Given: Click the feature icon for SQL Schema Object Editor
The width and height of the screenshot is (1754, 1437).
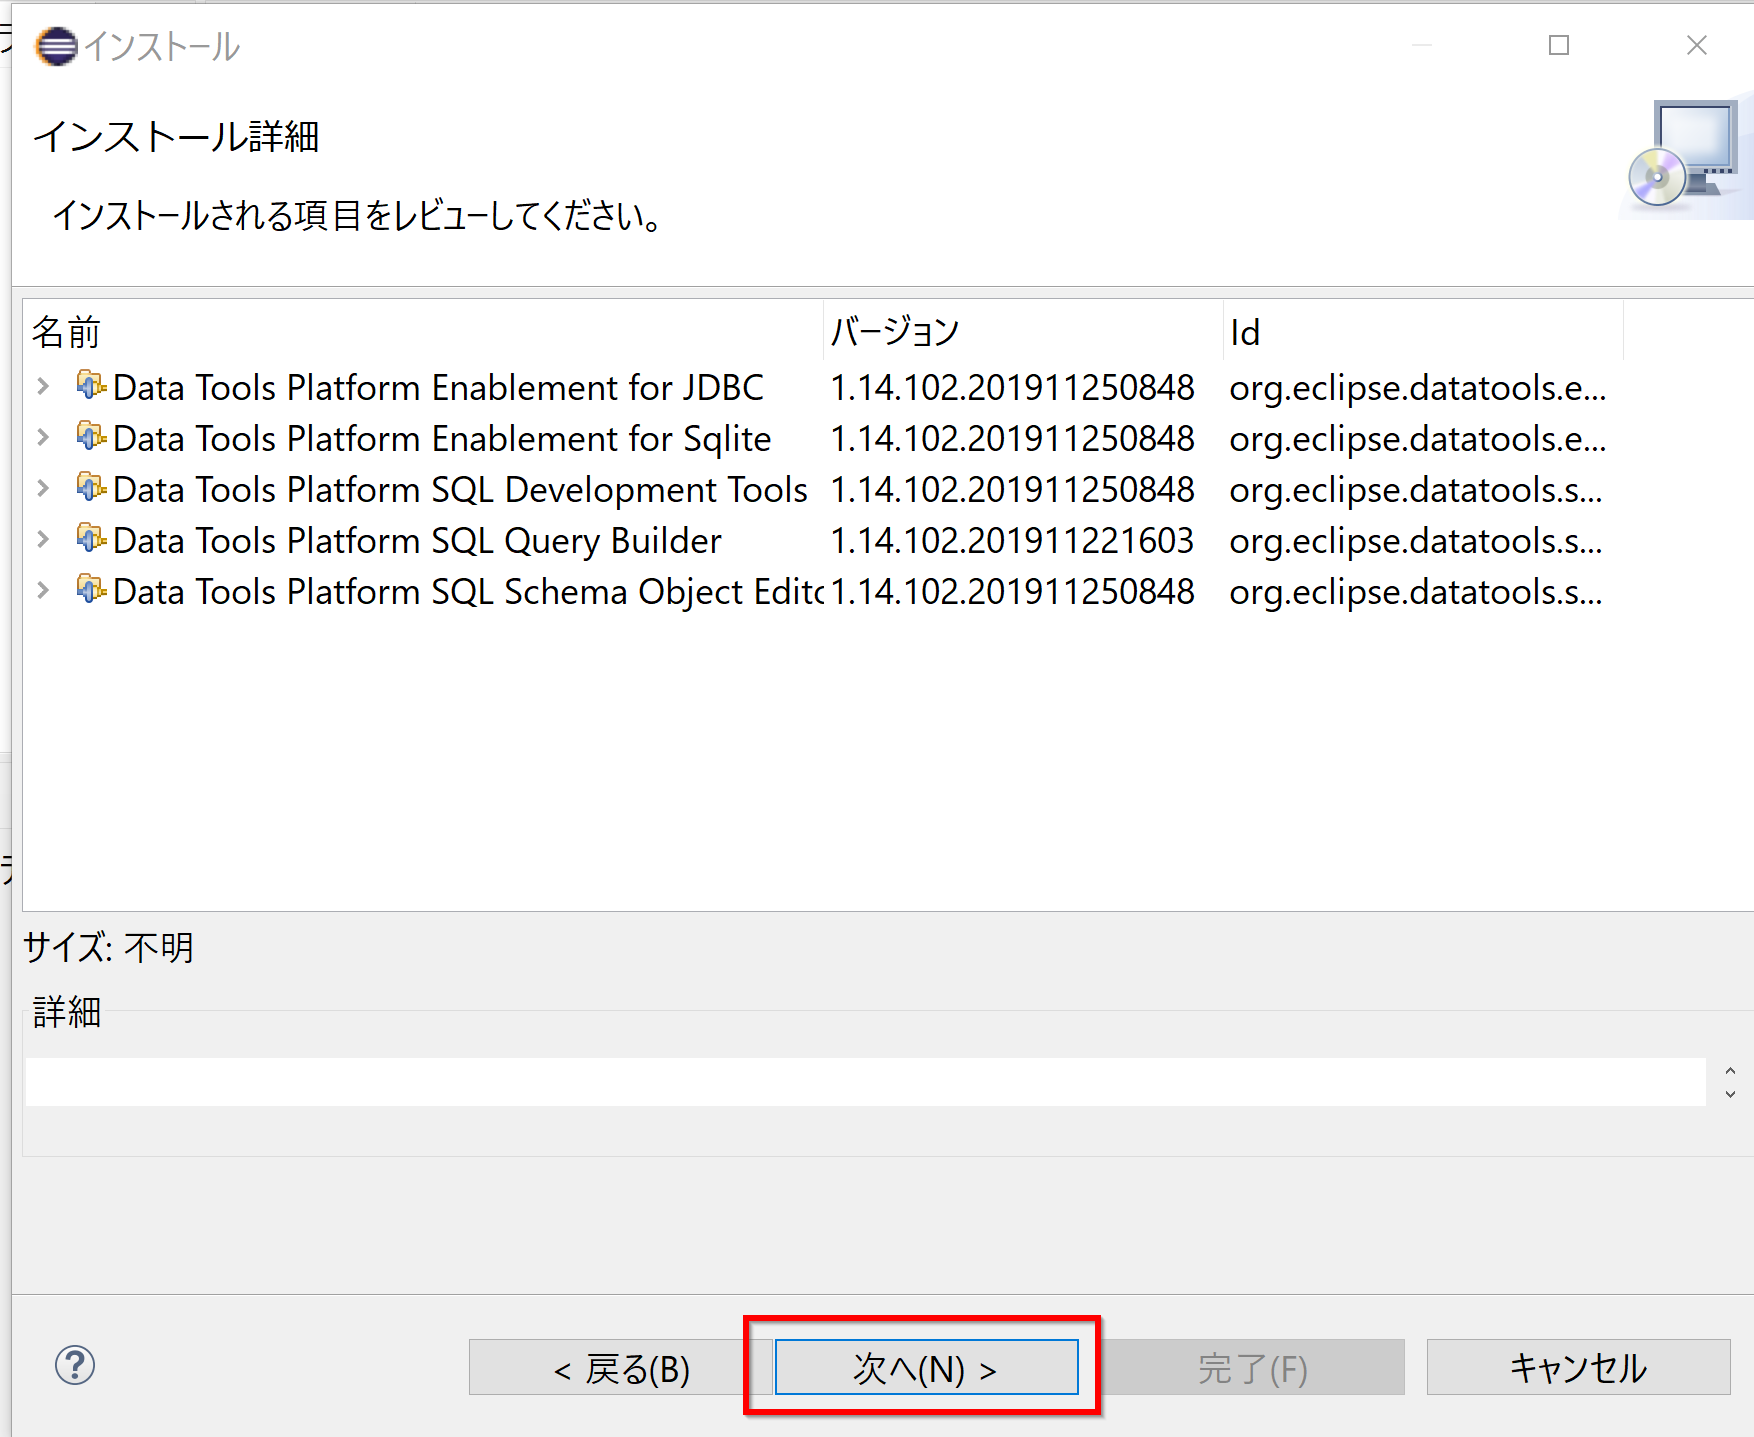Looking at the screenshot, I should tap(91, 589).
